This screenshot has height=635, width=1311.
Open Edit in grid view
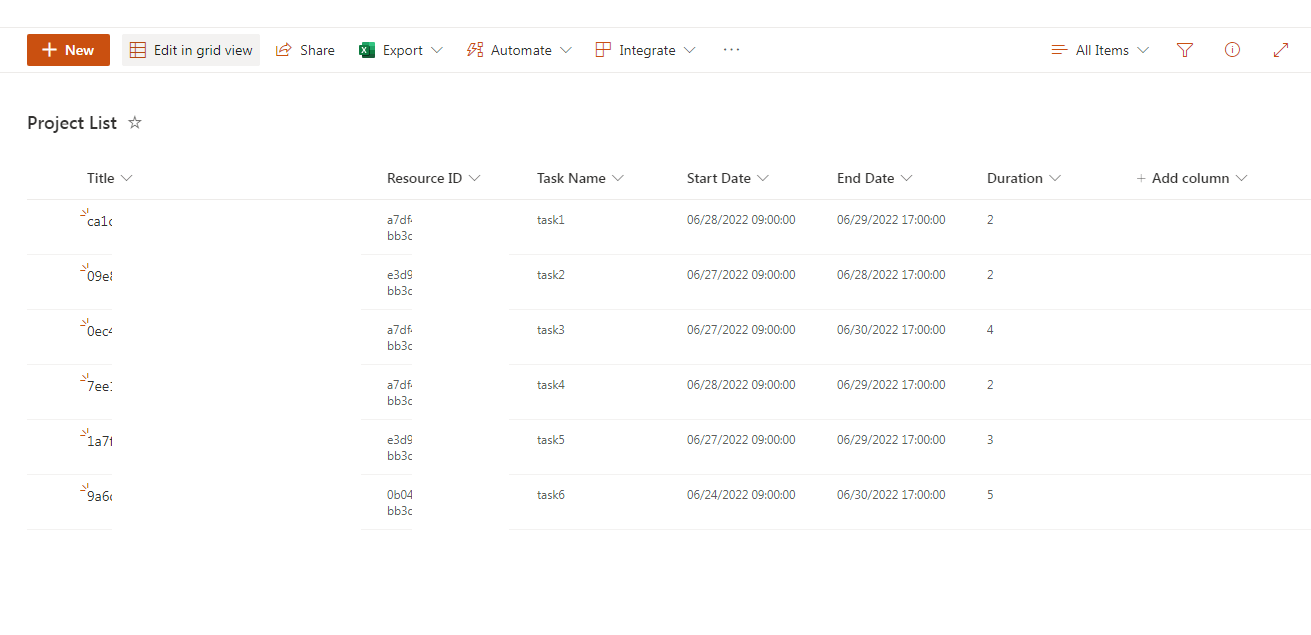coord(191,50)
